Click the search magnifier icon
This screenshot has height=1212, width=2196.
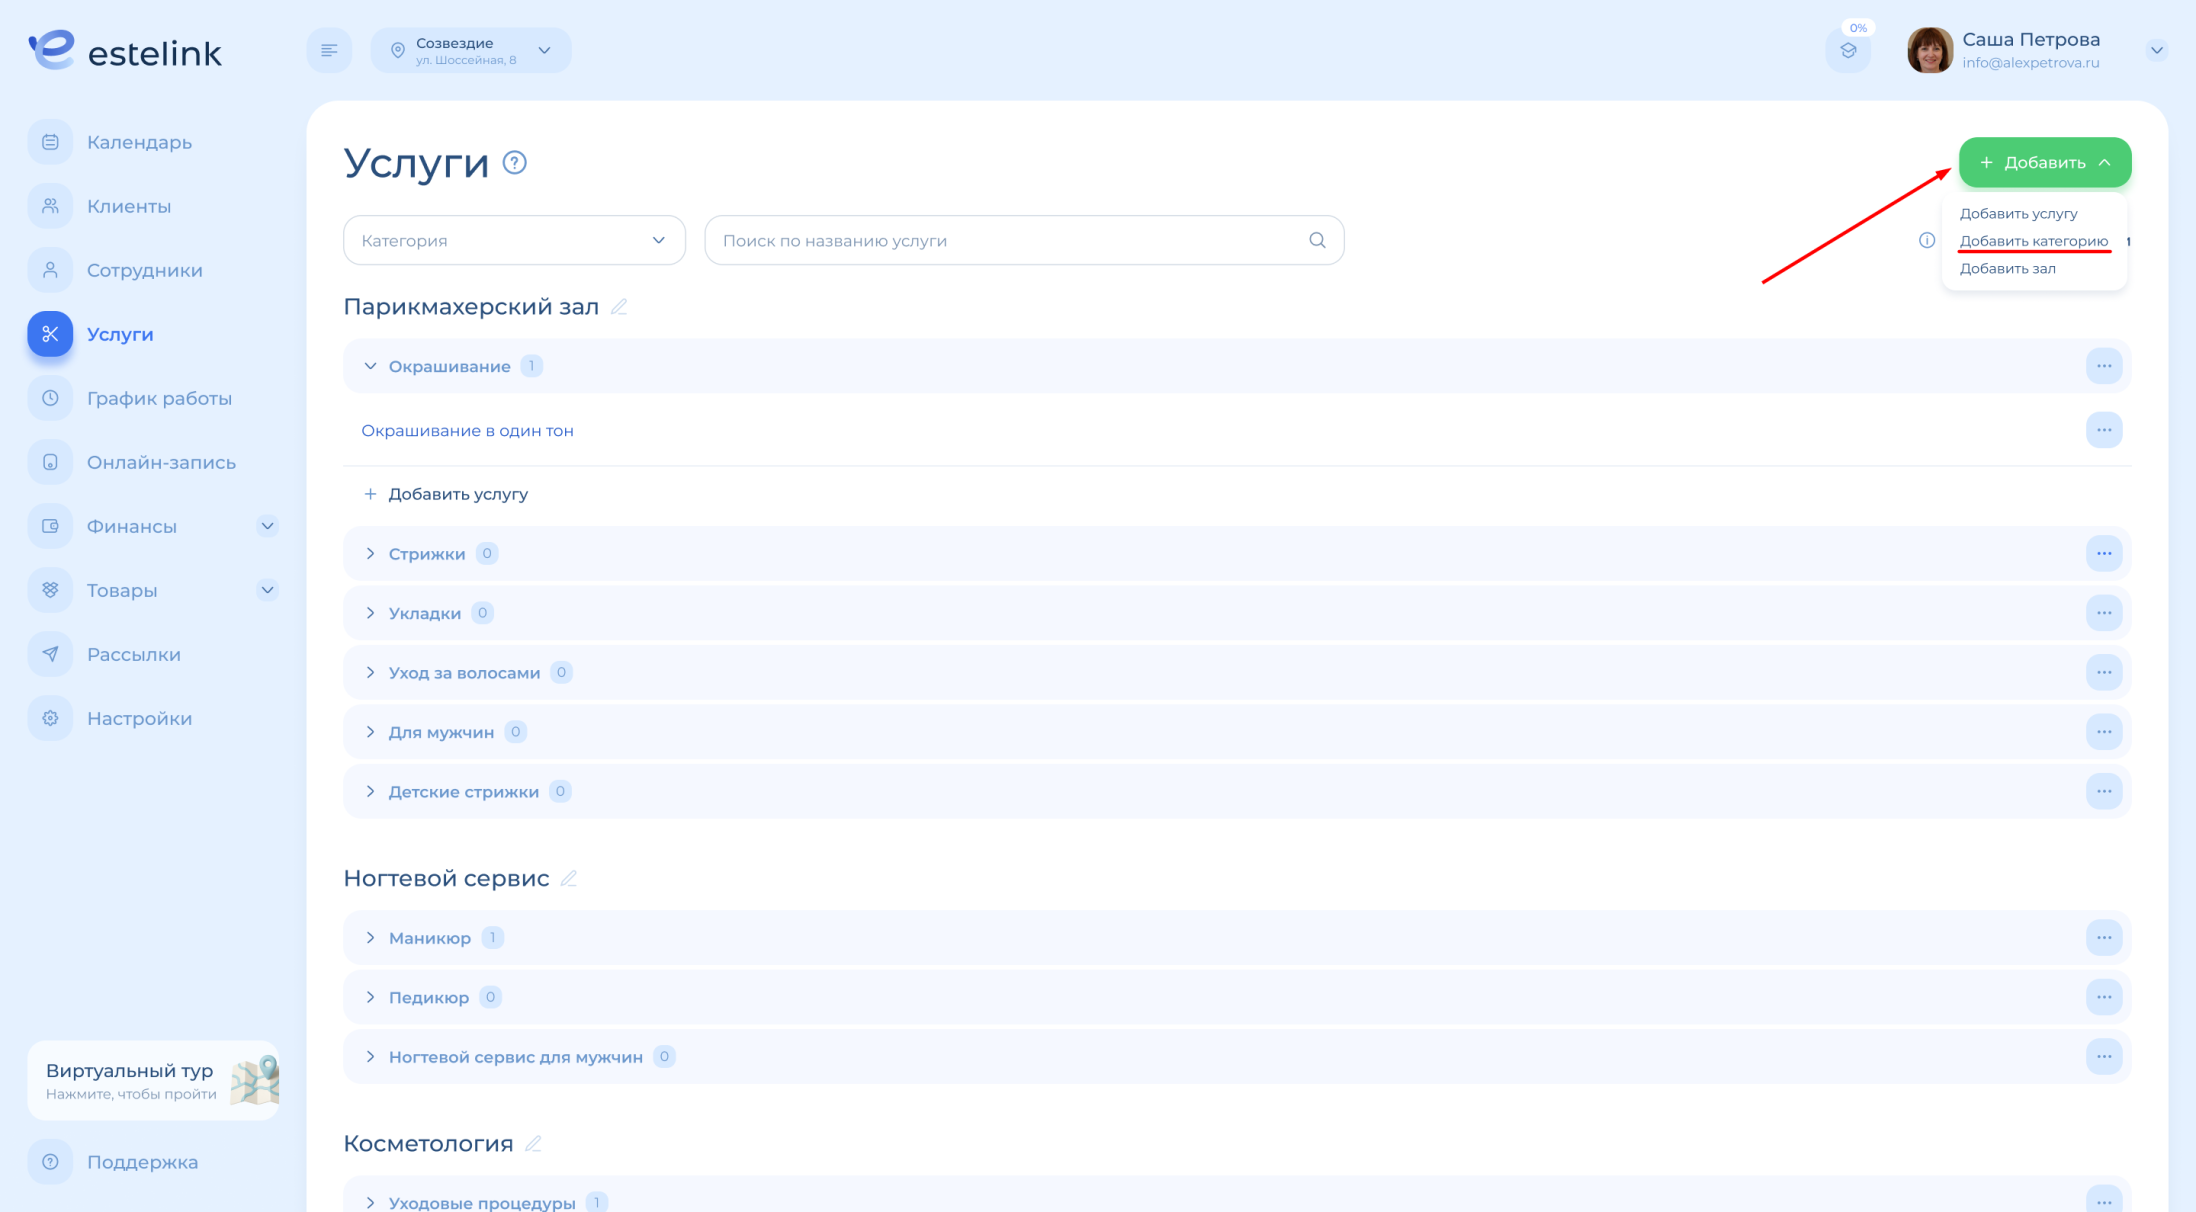pyautogui.click(x=1317, y=240)
